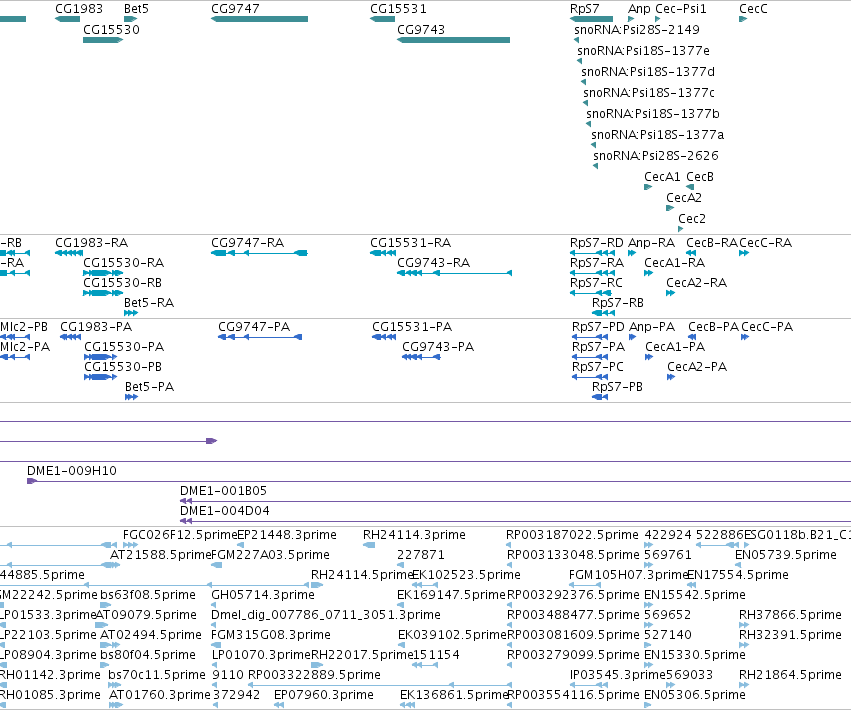Image resolution: width=851 pixels, height=710 pixels.
Task: Select protein CG9747-PA label
Action: [x=254, y=327]
